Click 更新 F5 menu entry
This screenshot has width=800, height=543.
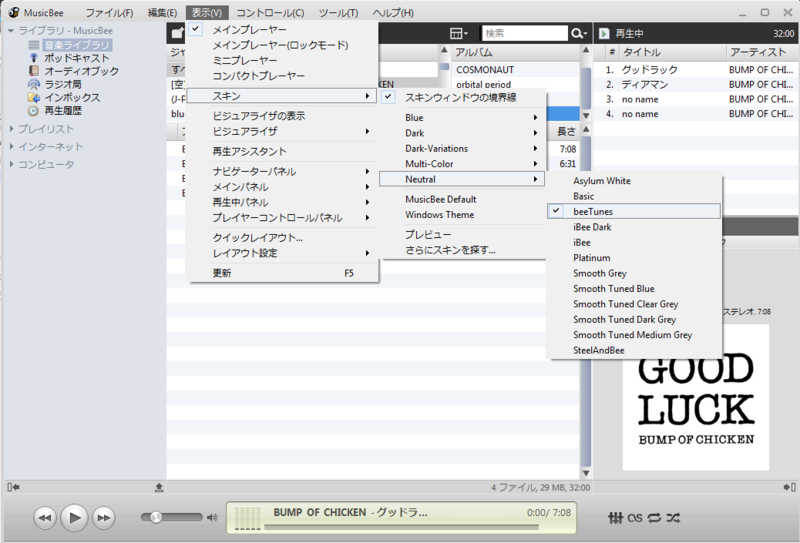(x=282, y=273)
